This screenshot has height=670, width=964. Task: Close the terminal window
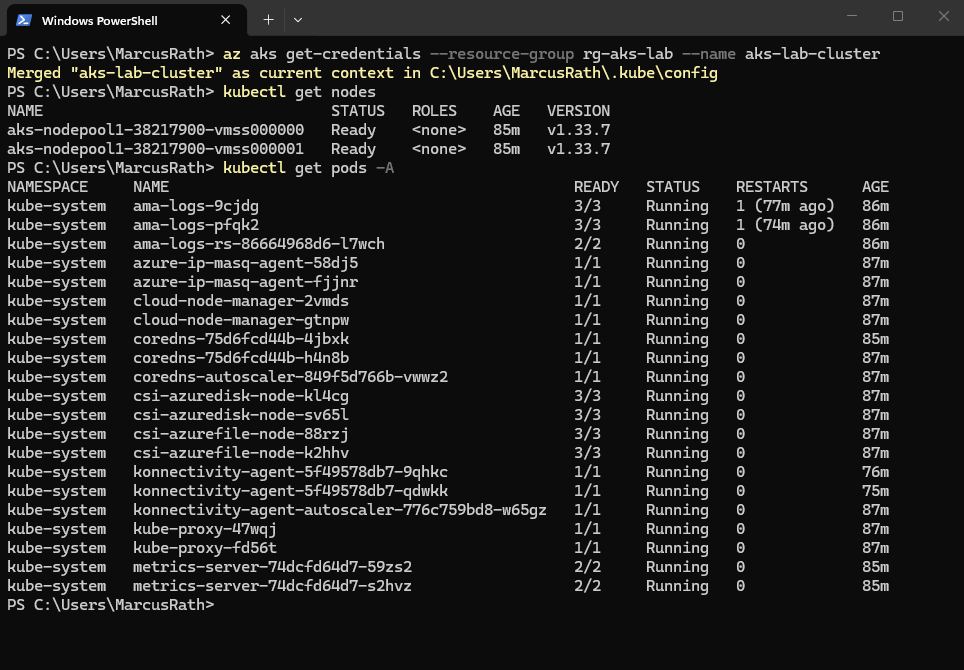(942, 16)
